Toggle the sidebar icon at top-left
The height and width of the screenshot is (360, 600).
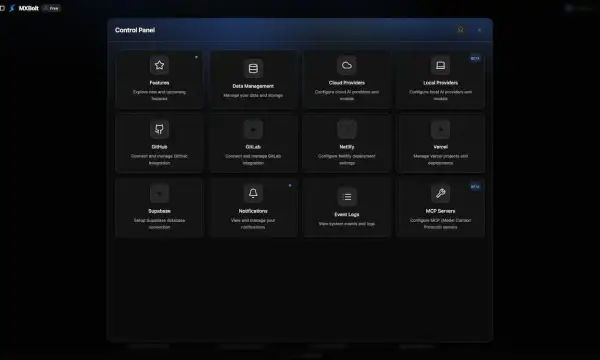click(2, 8)
